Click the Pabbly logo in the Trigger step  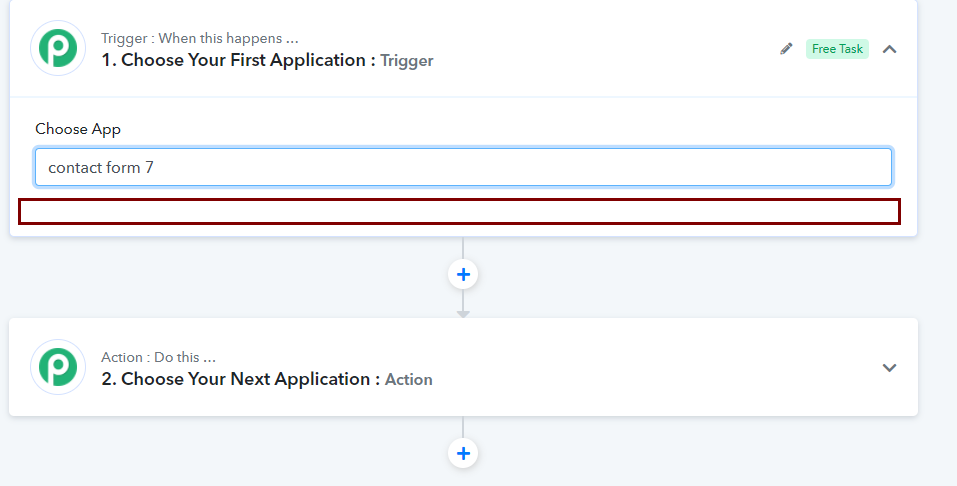(x=58, y=48)
